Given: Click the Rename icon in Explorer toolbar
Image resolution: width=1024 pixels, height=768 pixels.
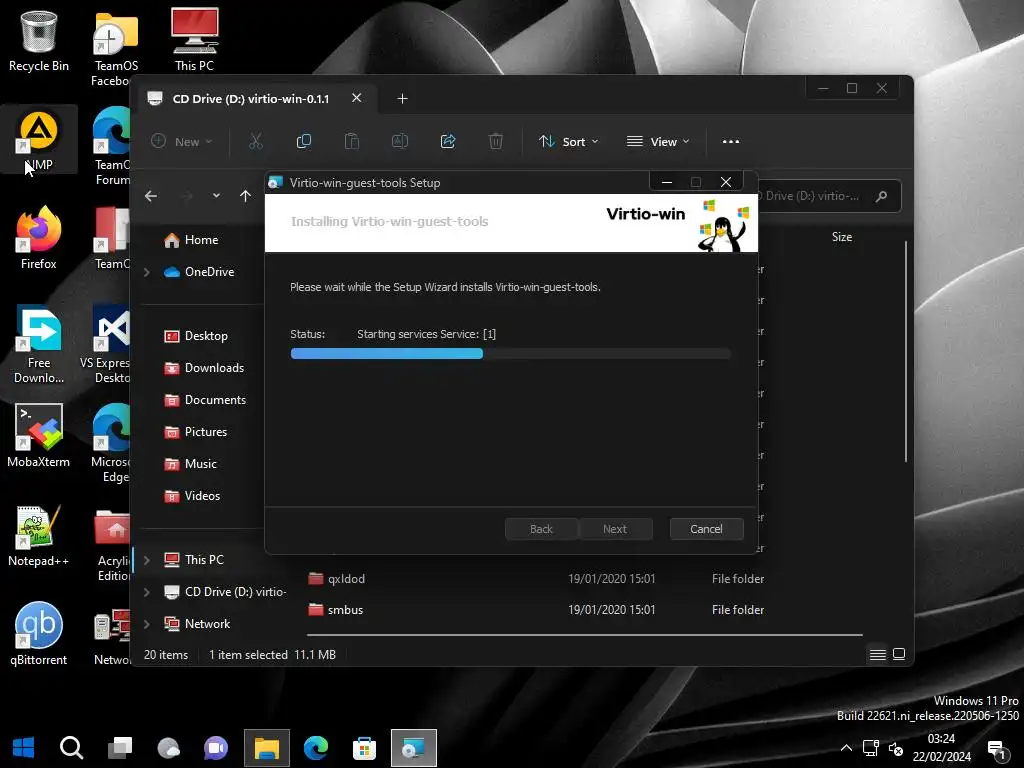Looking at the screenshot, I should (x=400, y=141).
